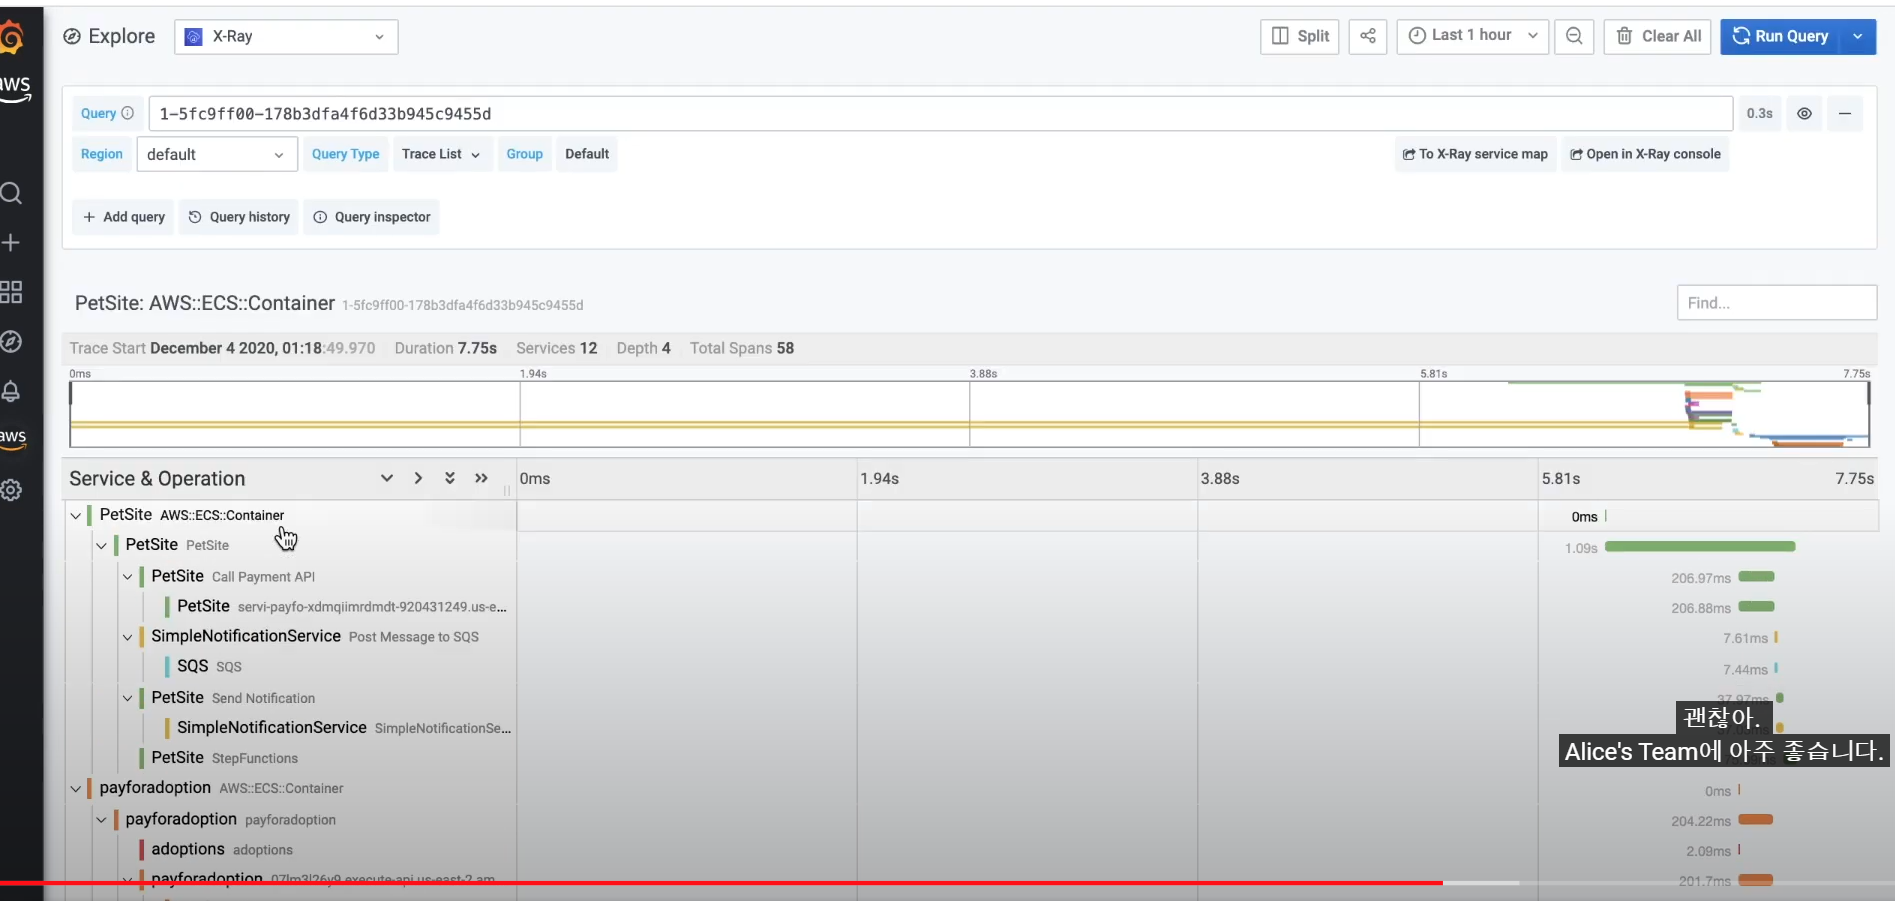Collapse the payforadoption payforadoption row
Image resolution: width=1895 pixels, height=901 pixels.
[102, 819]
